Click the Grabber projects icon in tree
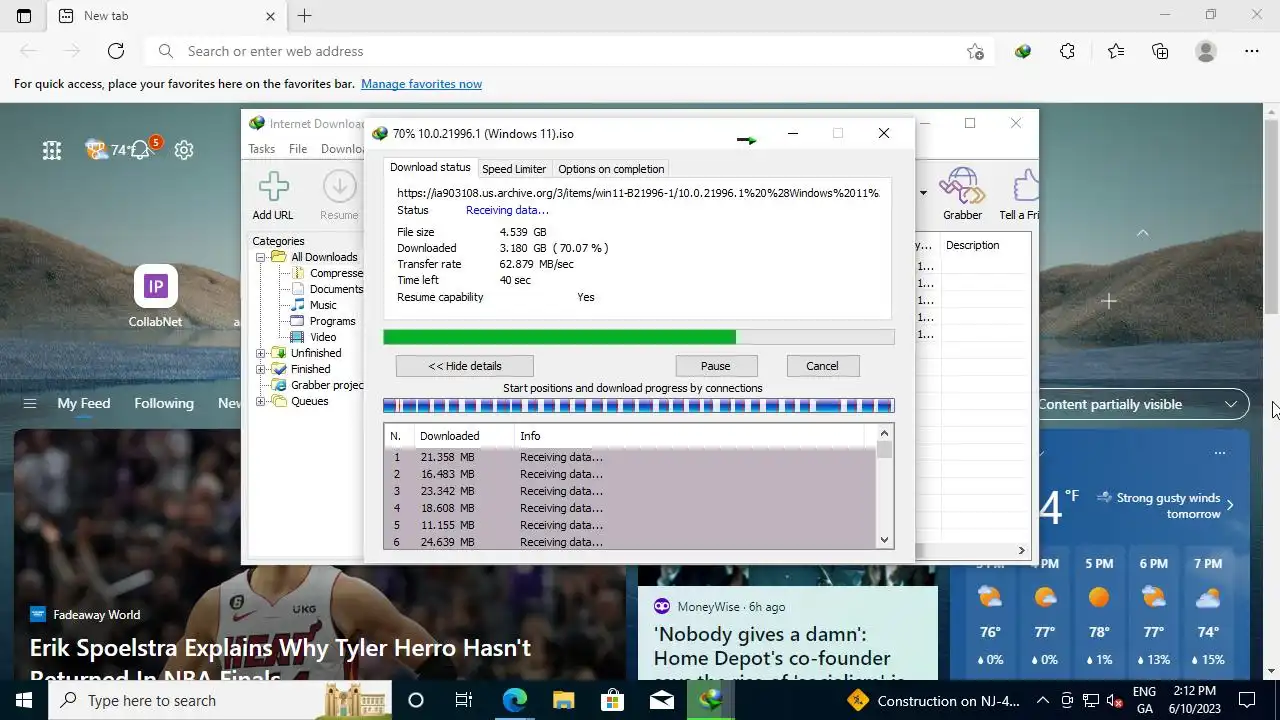The image size is (1280, 720). tap(279, 385)
